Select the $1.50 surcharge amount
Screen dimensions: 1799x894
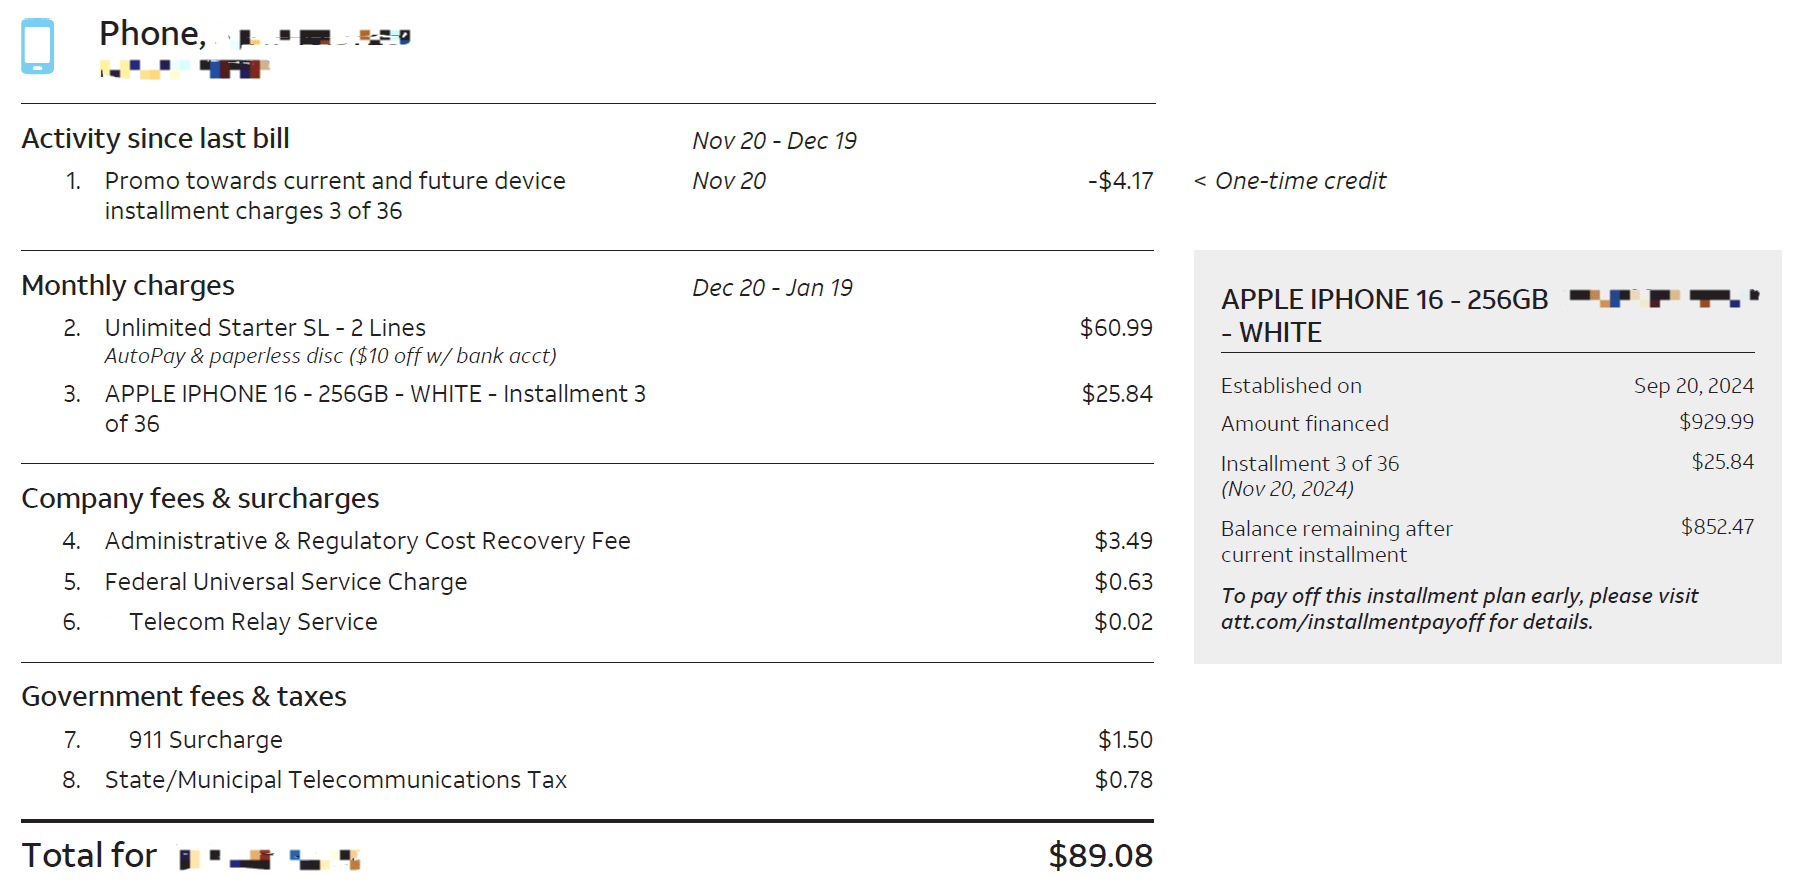pos(1125,740)
